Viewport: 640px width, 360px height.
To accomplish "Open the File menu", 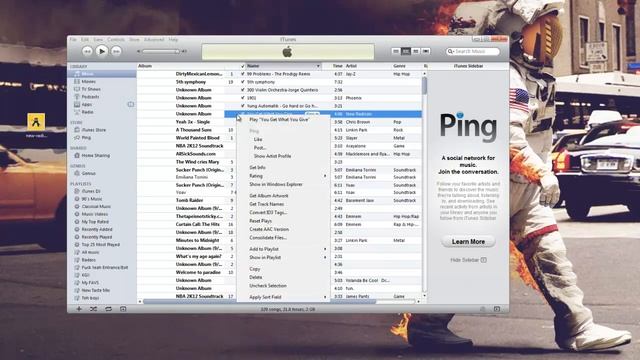I will [x=73, y=40].
